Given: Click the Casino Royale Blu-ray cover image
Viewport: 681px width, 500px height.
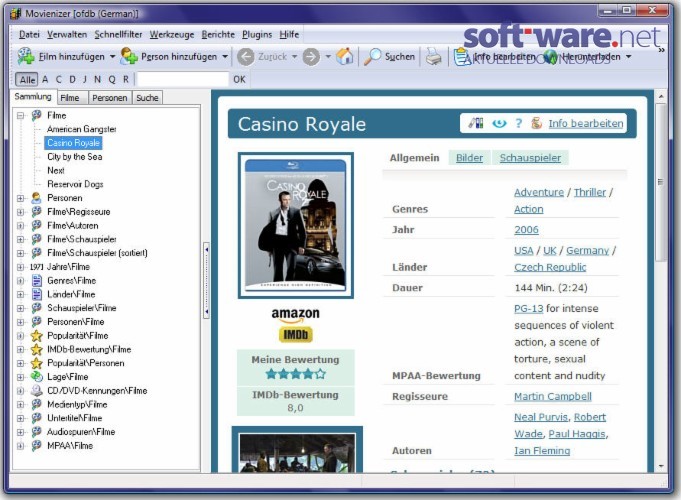Looking at the screenshot, I should [x=296, y=225].
